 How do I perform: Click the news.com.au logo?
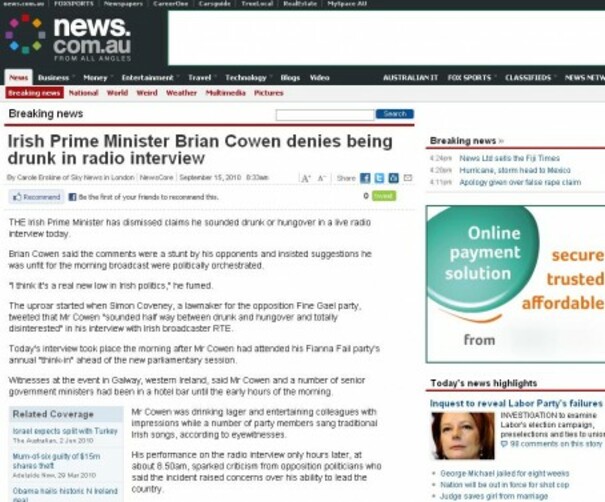[69, 38]
